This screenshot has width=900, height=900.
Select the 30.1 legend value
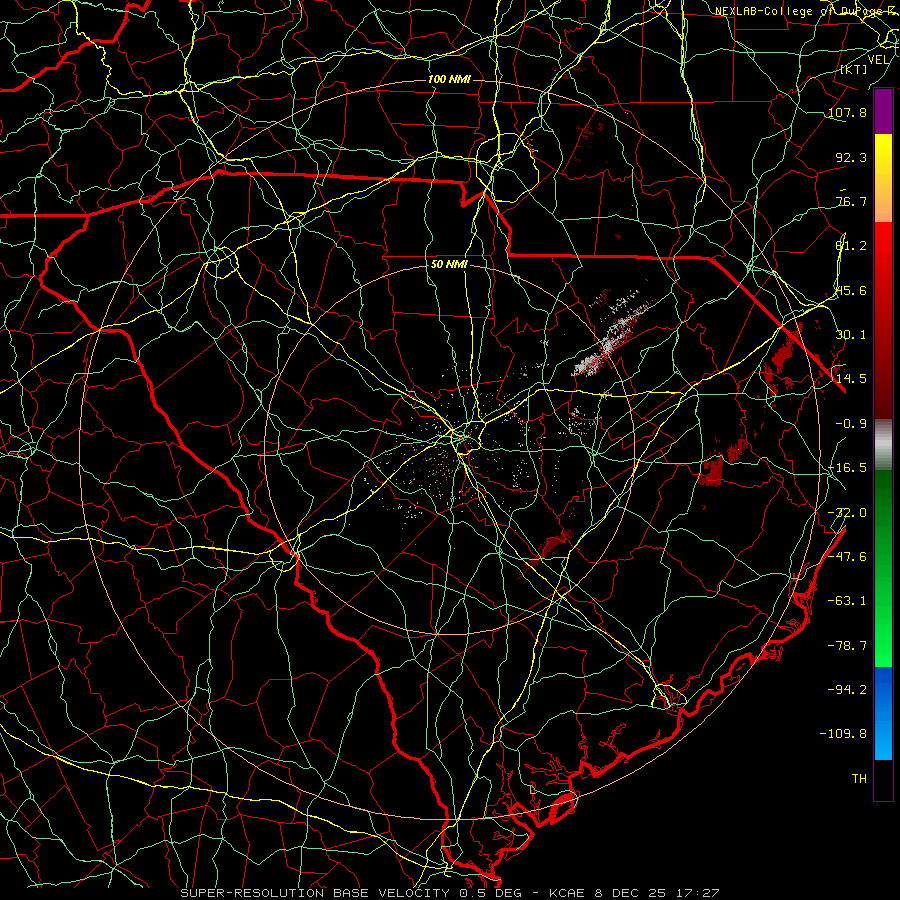(x=851, y=335)
